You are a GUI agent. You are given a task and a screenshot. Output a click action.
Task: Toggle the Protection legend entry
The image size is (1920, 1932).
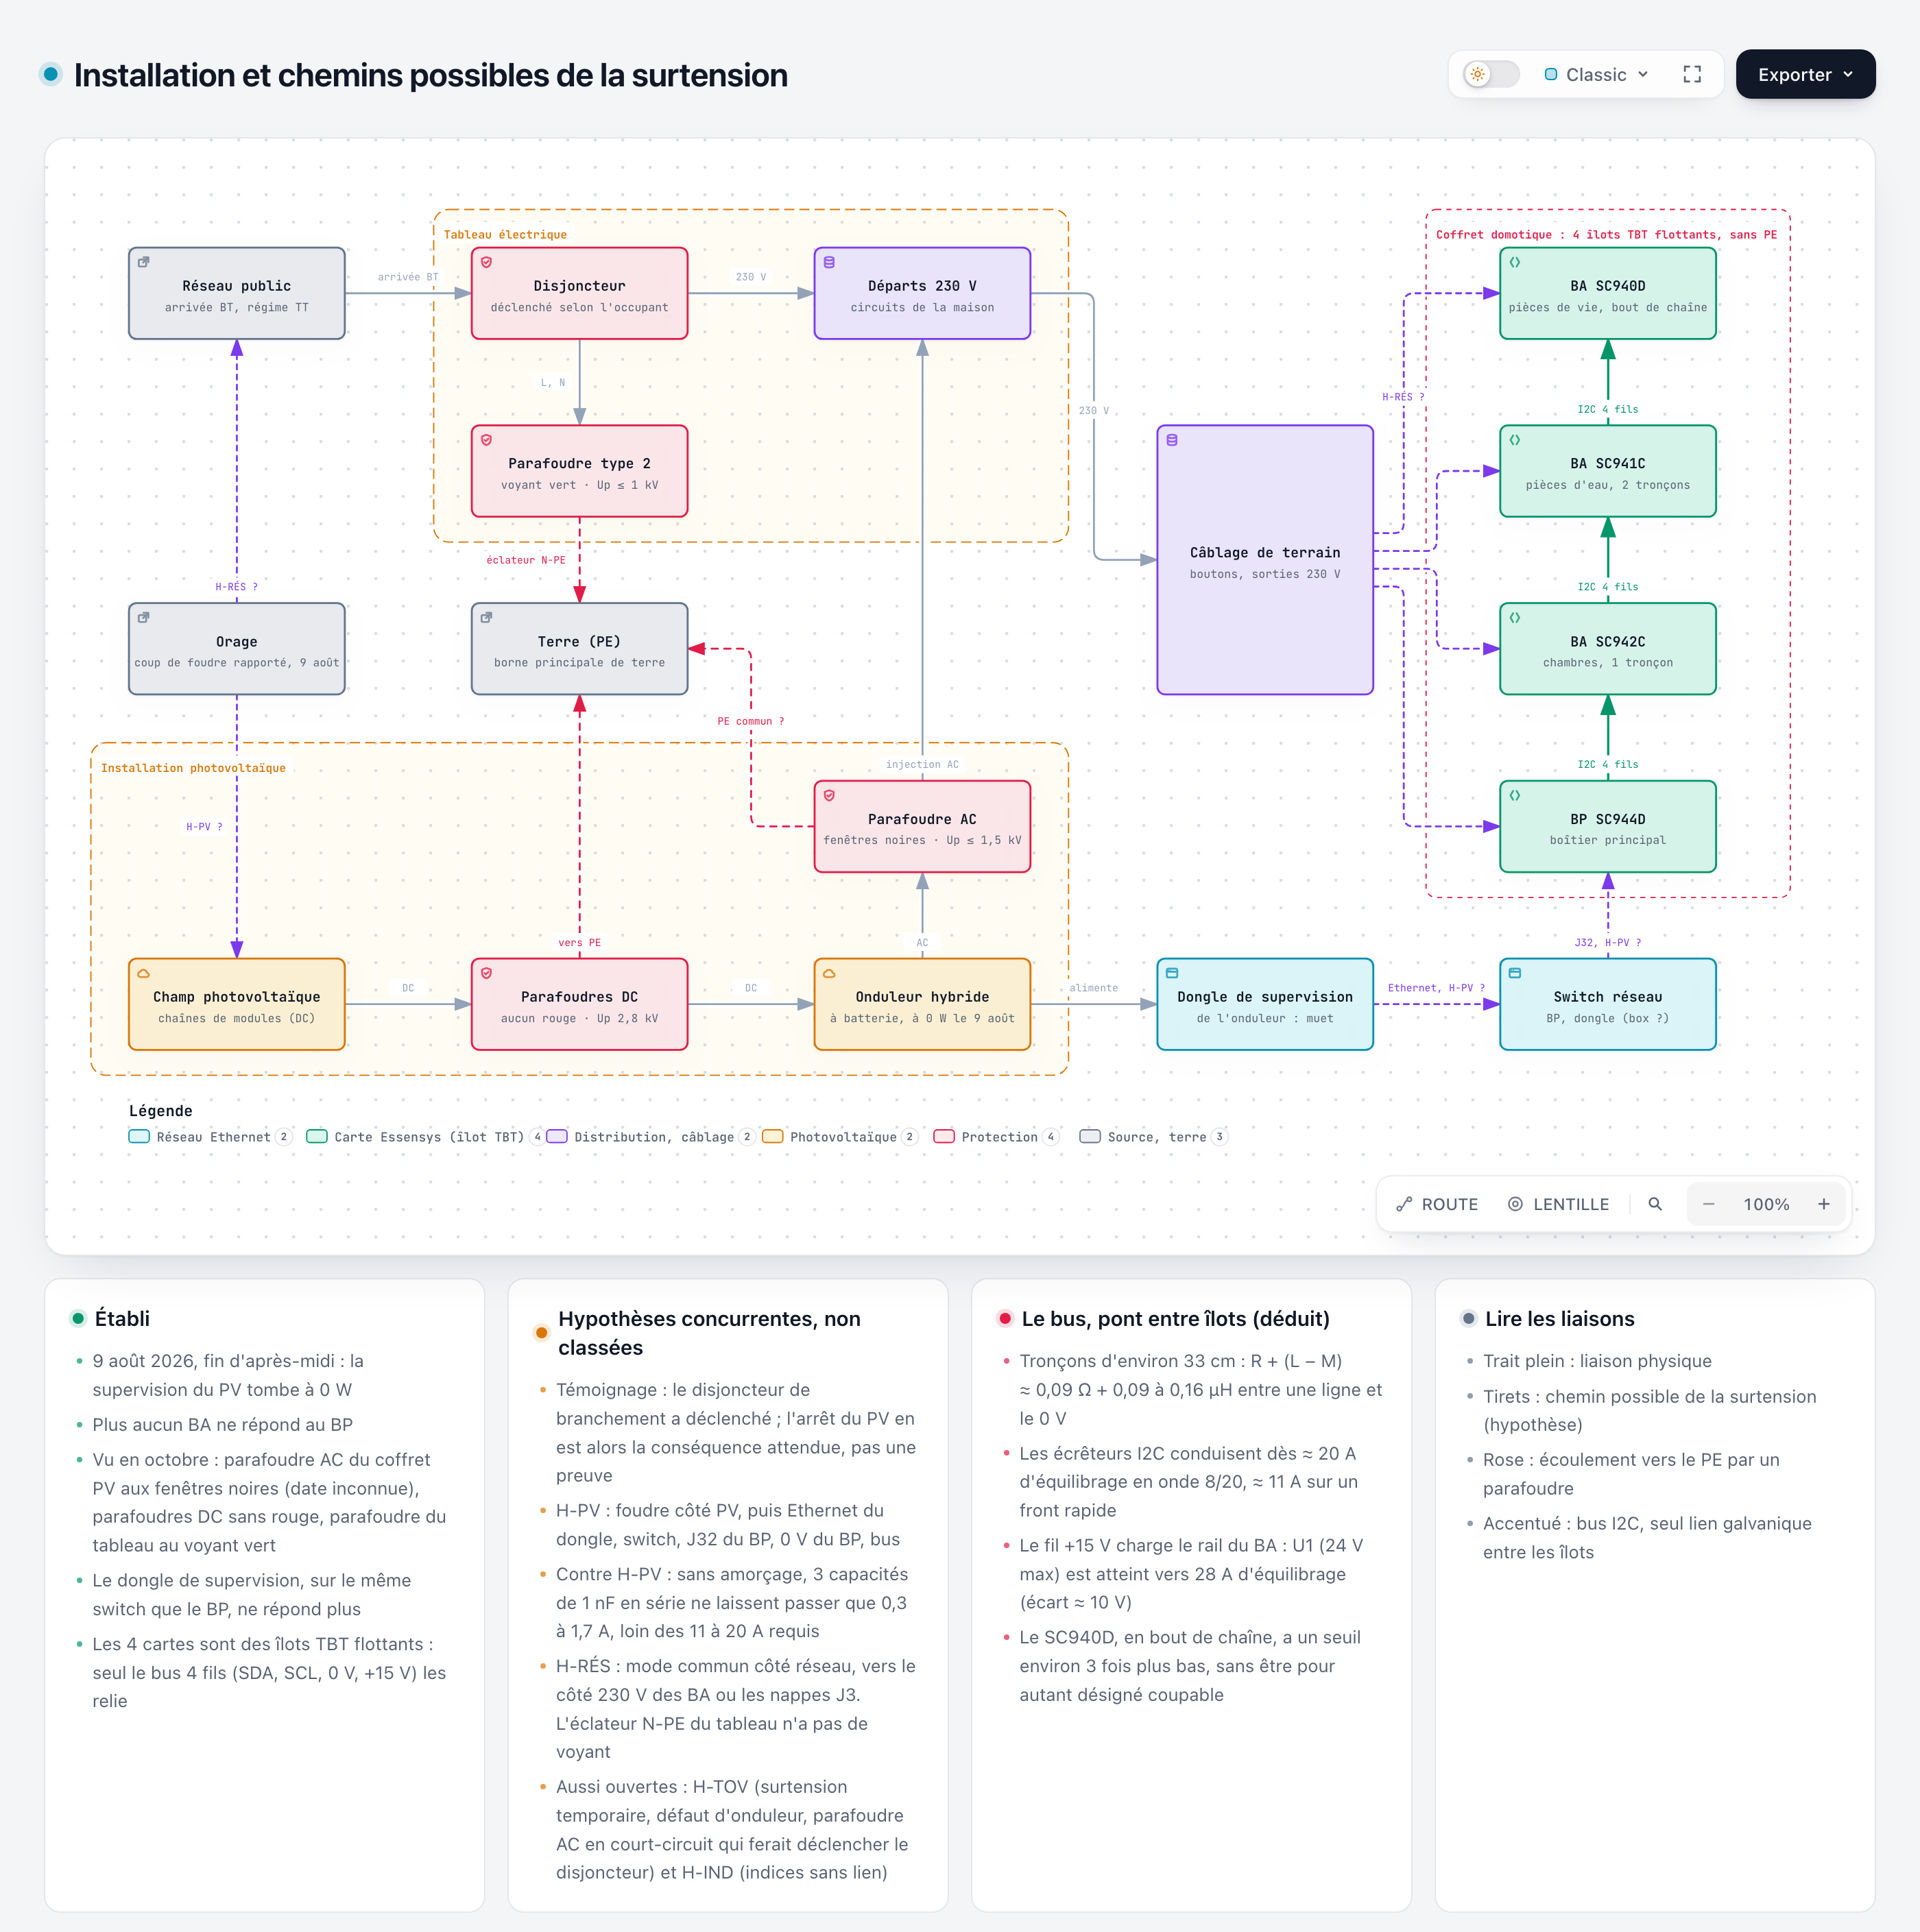coord(996,1136)
